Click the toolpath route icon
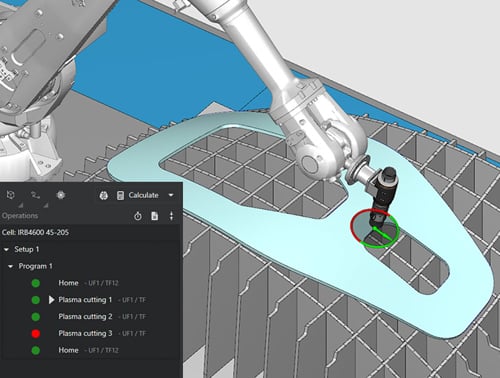The image size is (500, 378). click(x=35, y=195)
